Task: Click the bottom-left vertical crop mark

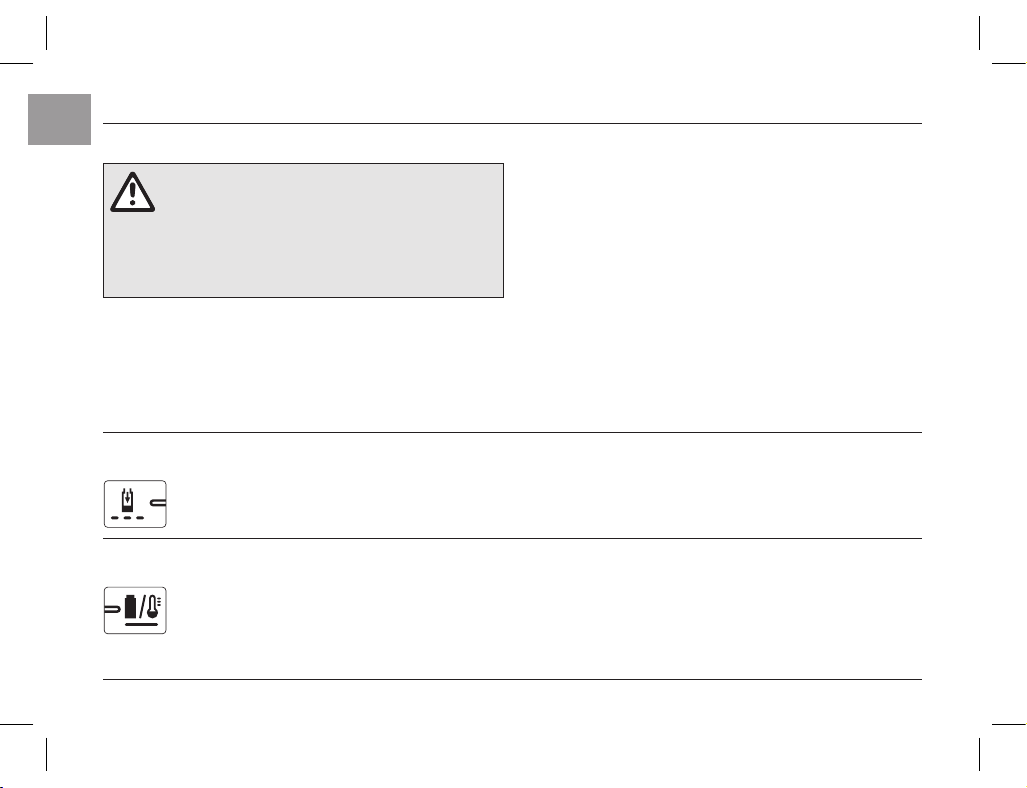Action: [47, 755]
